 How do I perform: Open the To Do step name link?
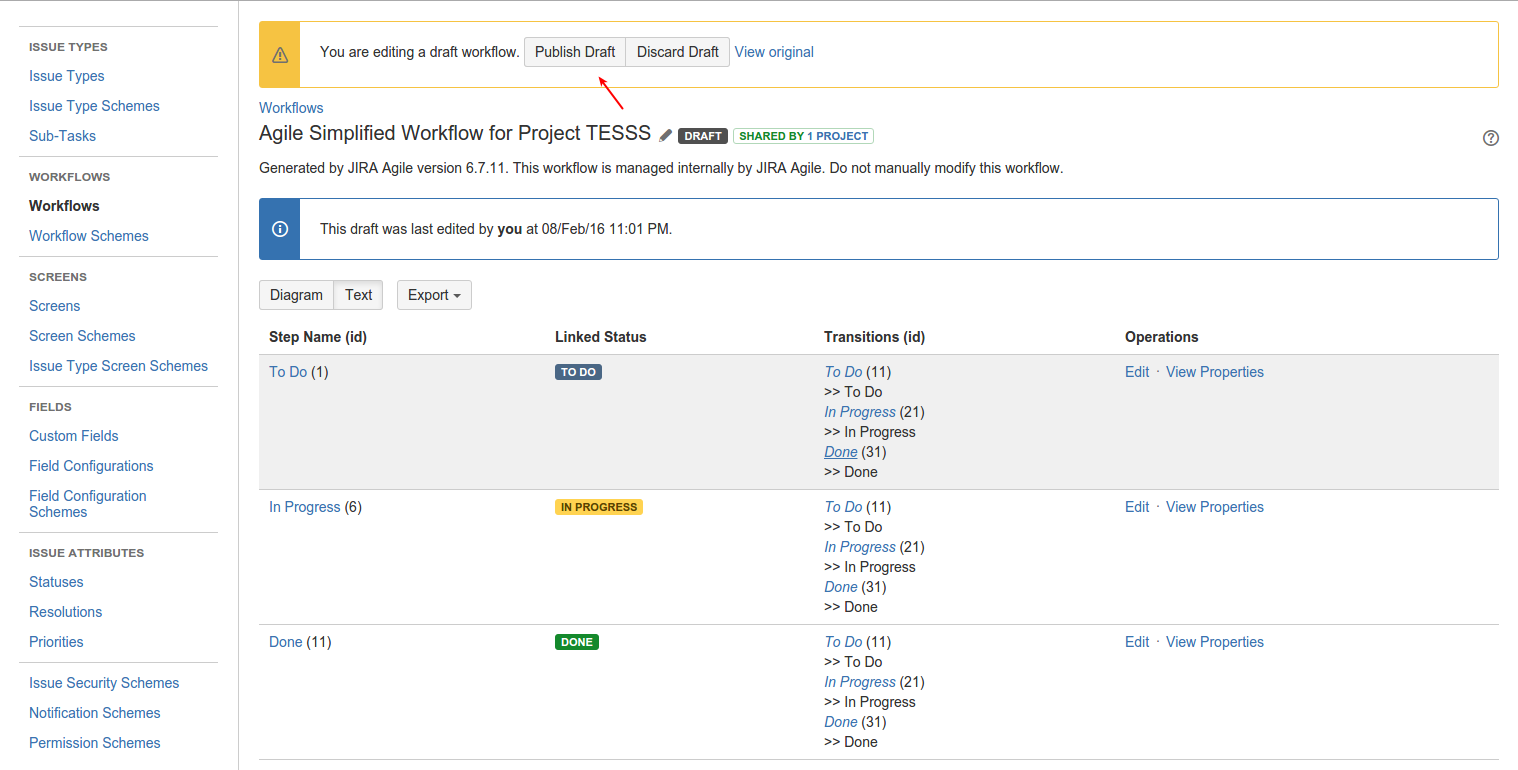288,372
